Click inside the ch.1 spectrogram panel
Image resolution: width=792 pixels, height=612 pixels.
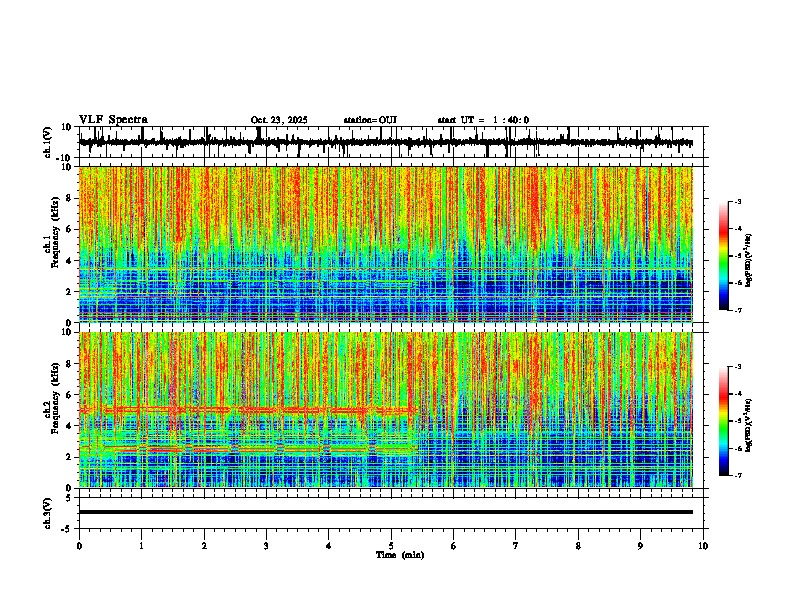click(386, 244)
